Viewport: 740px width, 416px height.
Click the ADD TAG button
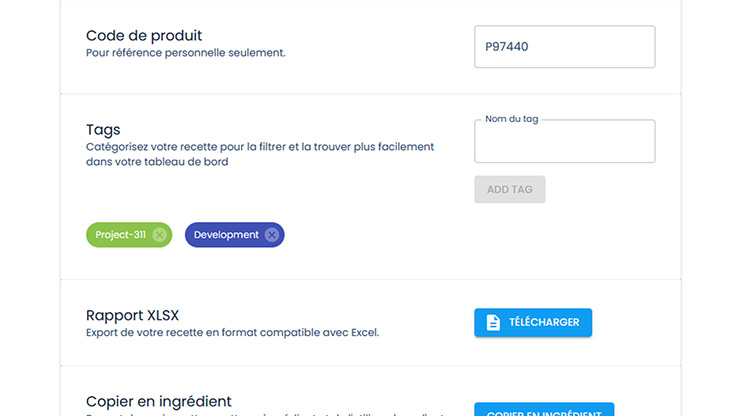(510, 189)
